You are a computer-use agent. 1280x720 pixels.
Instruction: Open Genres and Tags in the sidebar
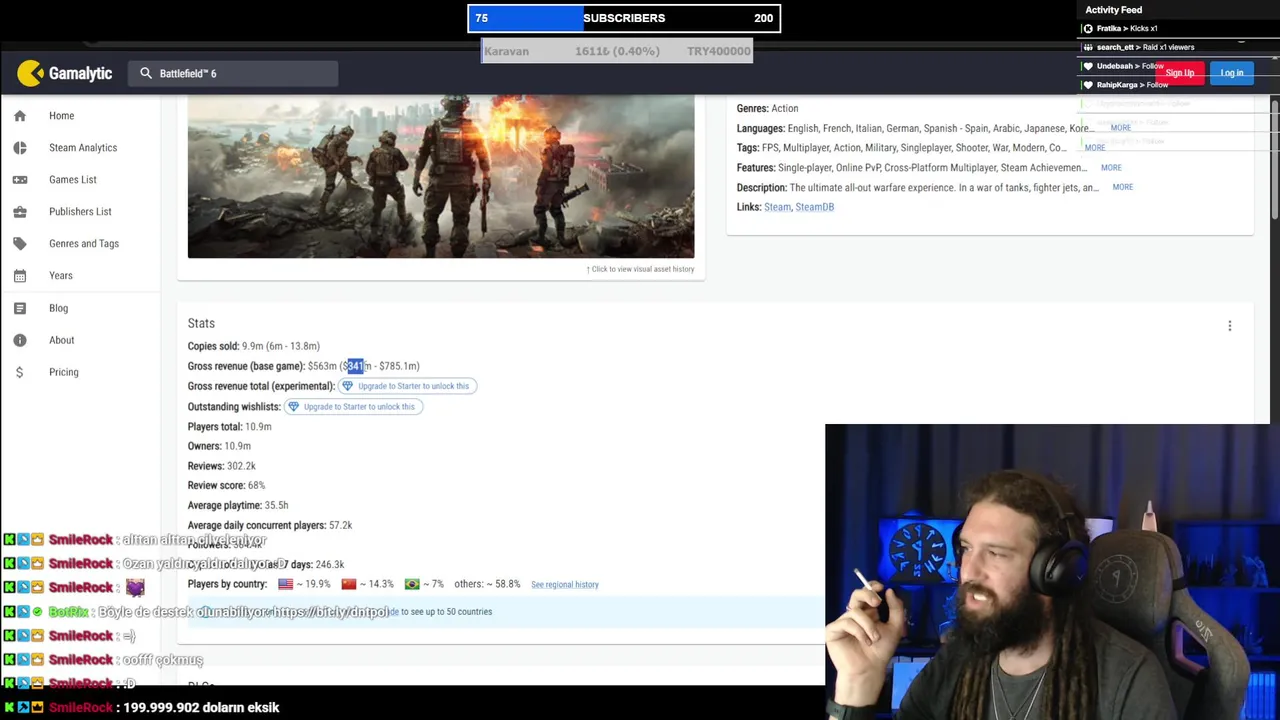84,244
